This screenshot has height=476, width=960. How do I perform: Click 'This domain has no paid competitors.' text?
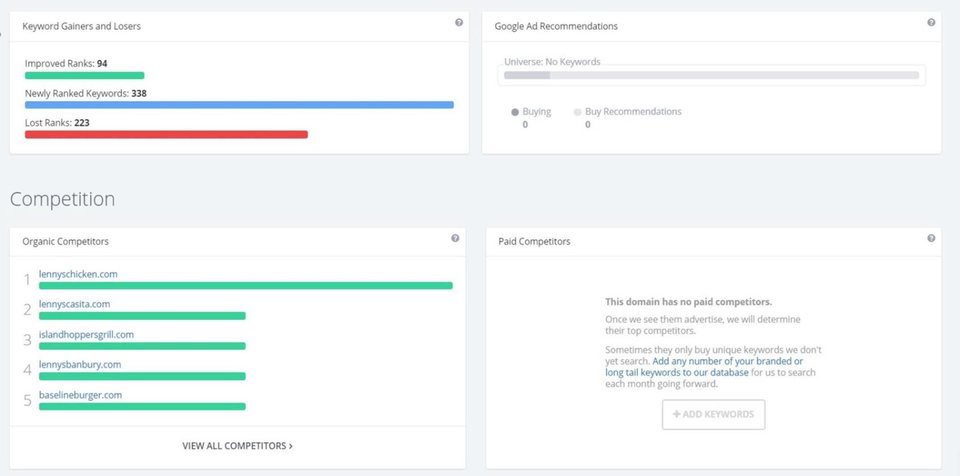(688, 302)
